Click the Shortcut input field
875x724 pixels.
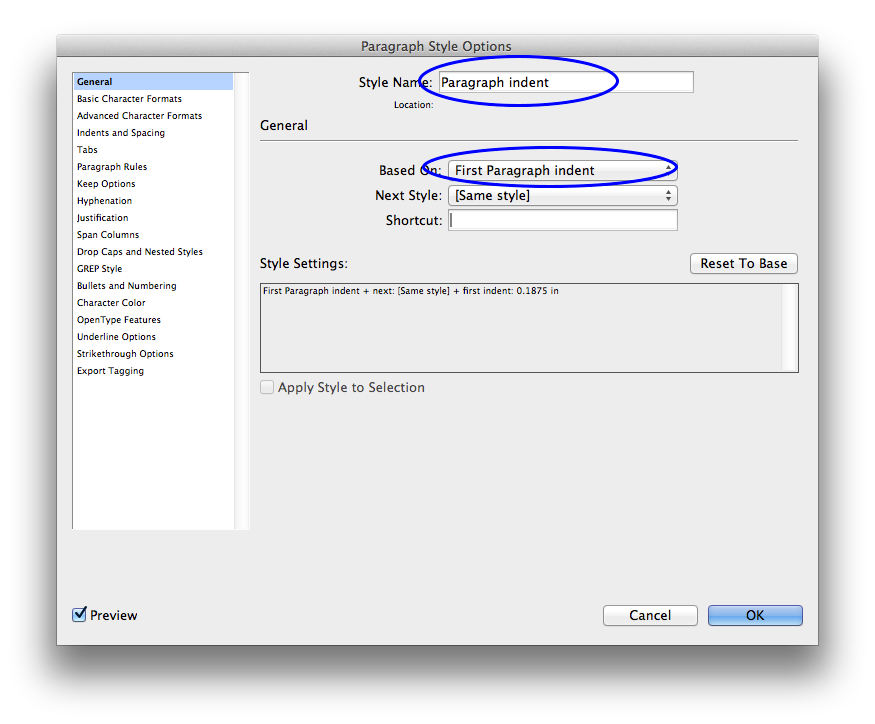(x=562, y=220)
